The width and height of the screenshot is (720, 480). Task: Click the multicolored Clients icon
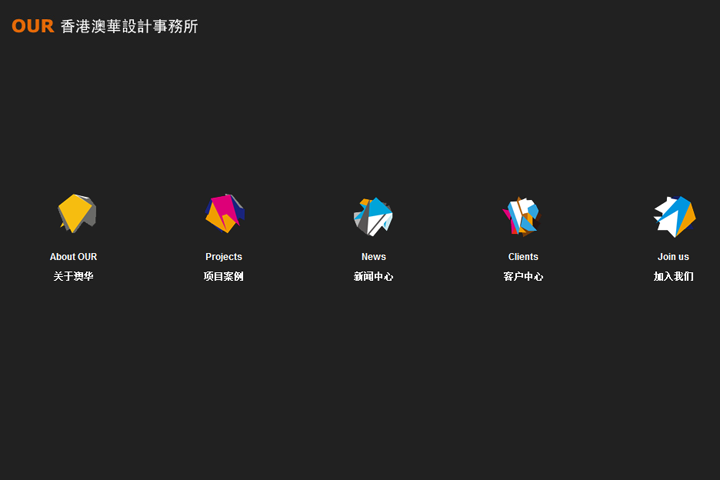point(521,215)
